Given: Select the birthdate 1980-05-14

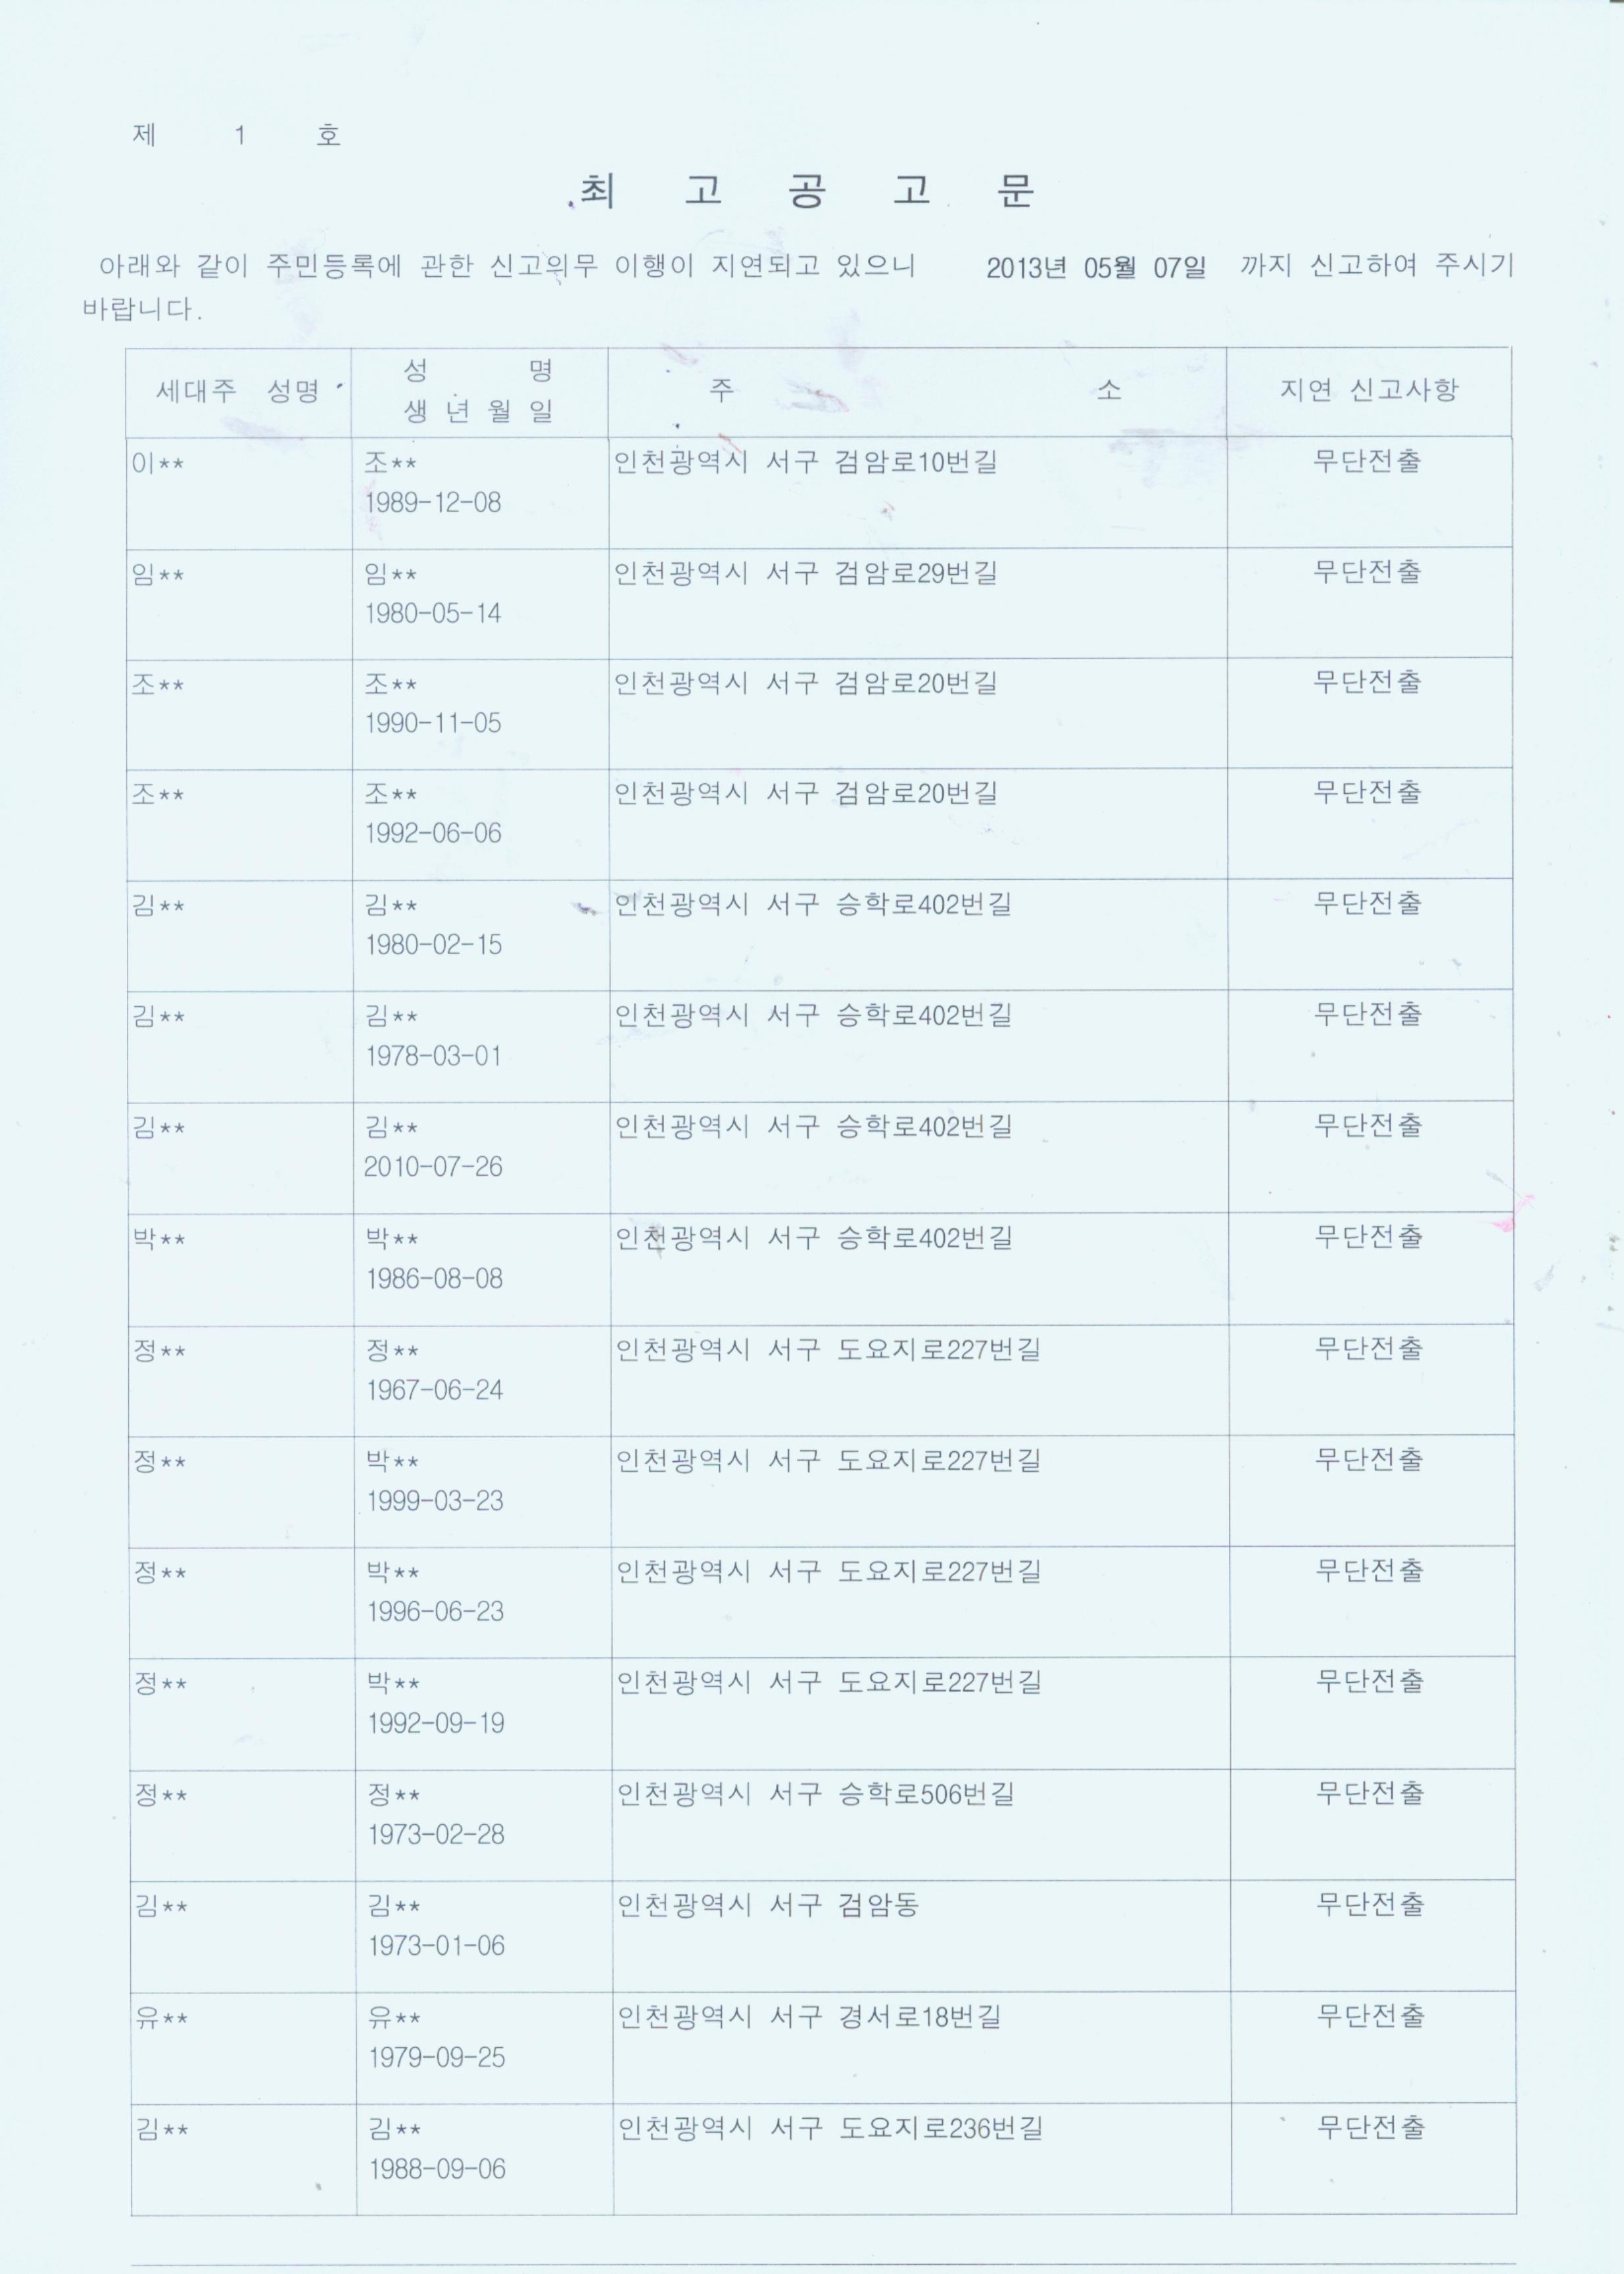Looking at the screenshot, I should pos(433,613).
